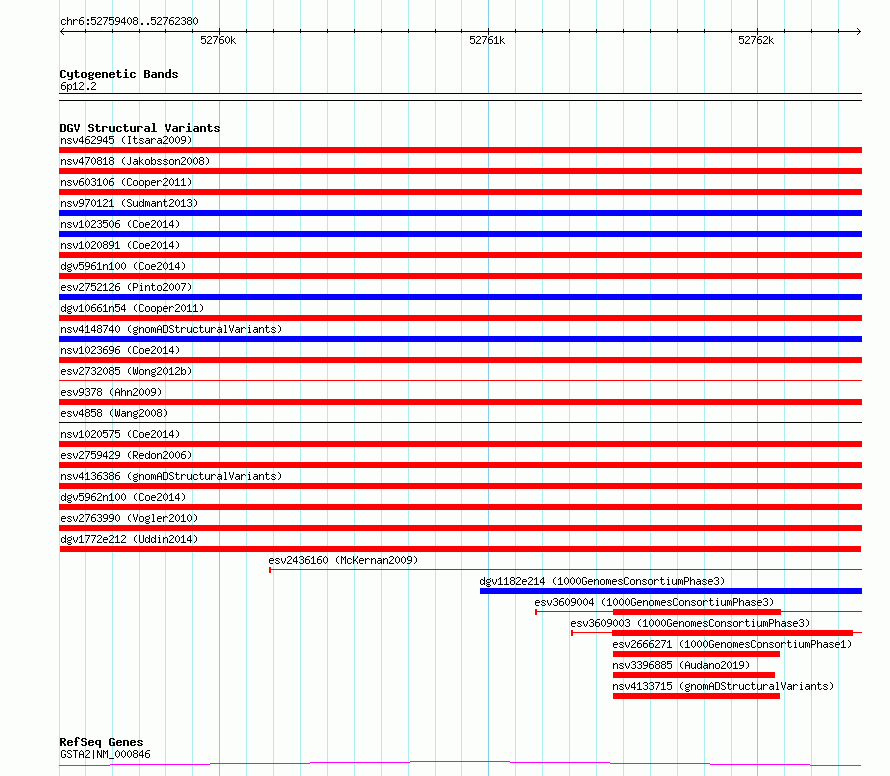This screenshot has width=890, height=776.
Task: Open nsv1023506 (Coe2014) variant details
Action: pyautogui.click(x=120, y=224)
